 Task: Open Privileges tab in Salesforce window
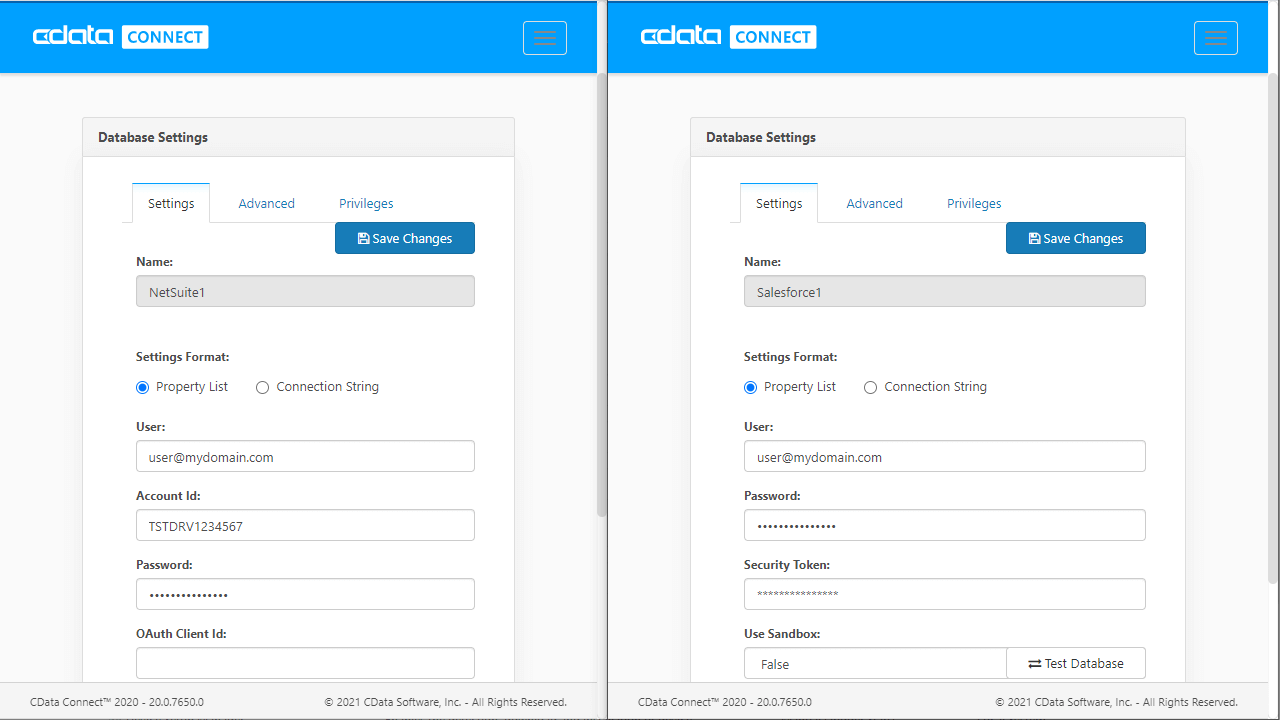[974, 203]
